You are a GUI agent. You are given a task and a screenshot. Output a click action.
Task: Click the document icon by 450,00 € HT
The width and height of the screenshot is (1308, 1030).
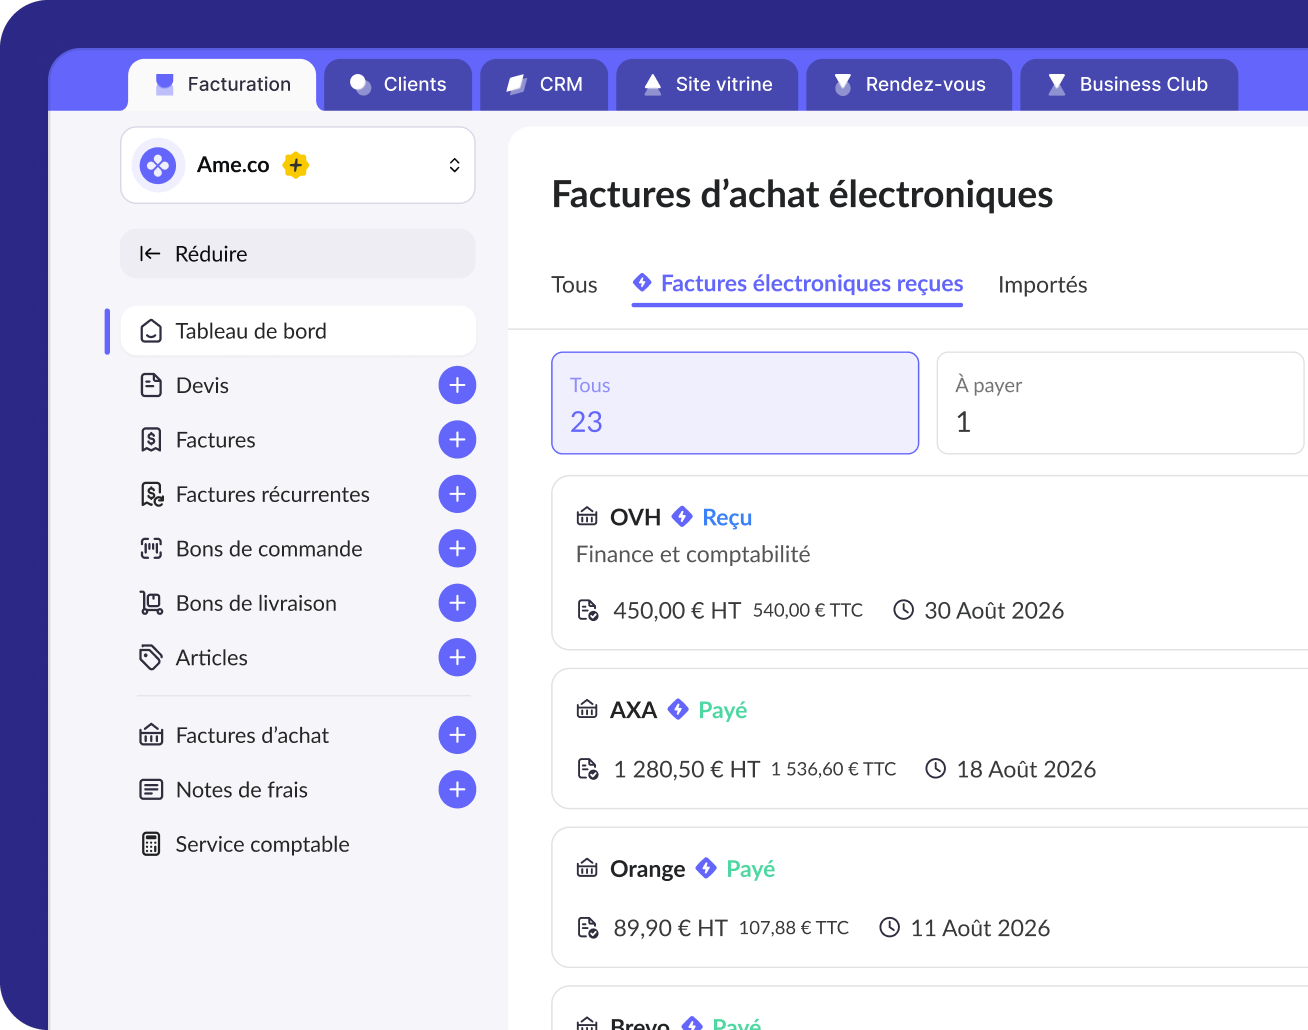coord(588,610)
